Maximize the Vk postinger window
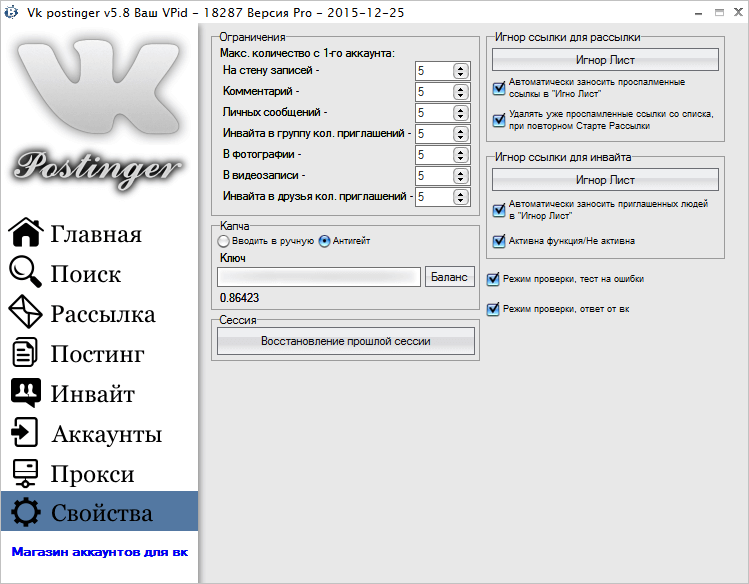 [719, 13]
